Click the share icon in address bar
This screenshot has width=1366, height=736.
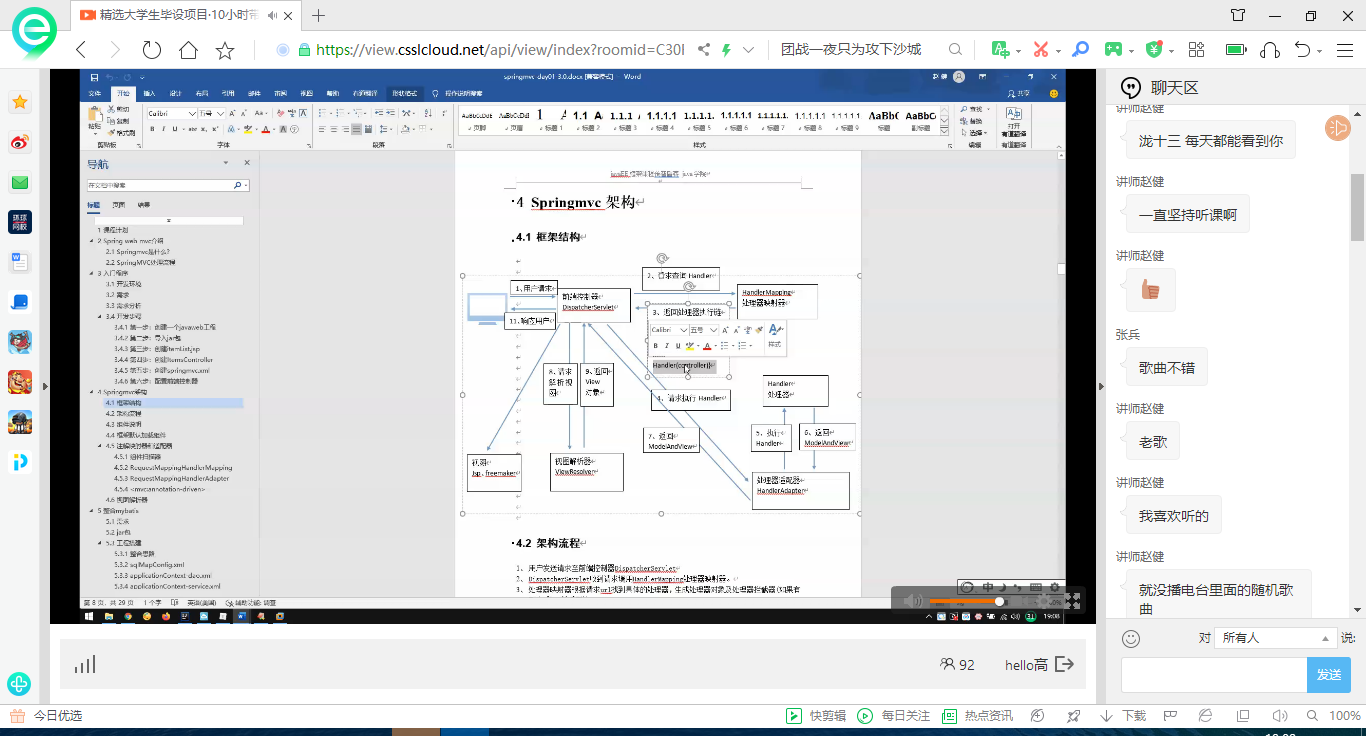[704, 50]
